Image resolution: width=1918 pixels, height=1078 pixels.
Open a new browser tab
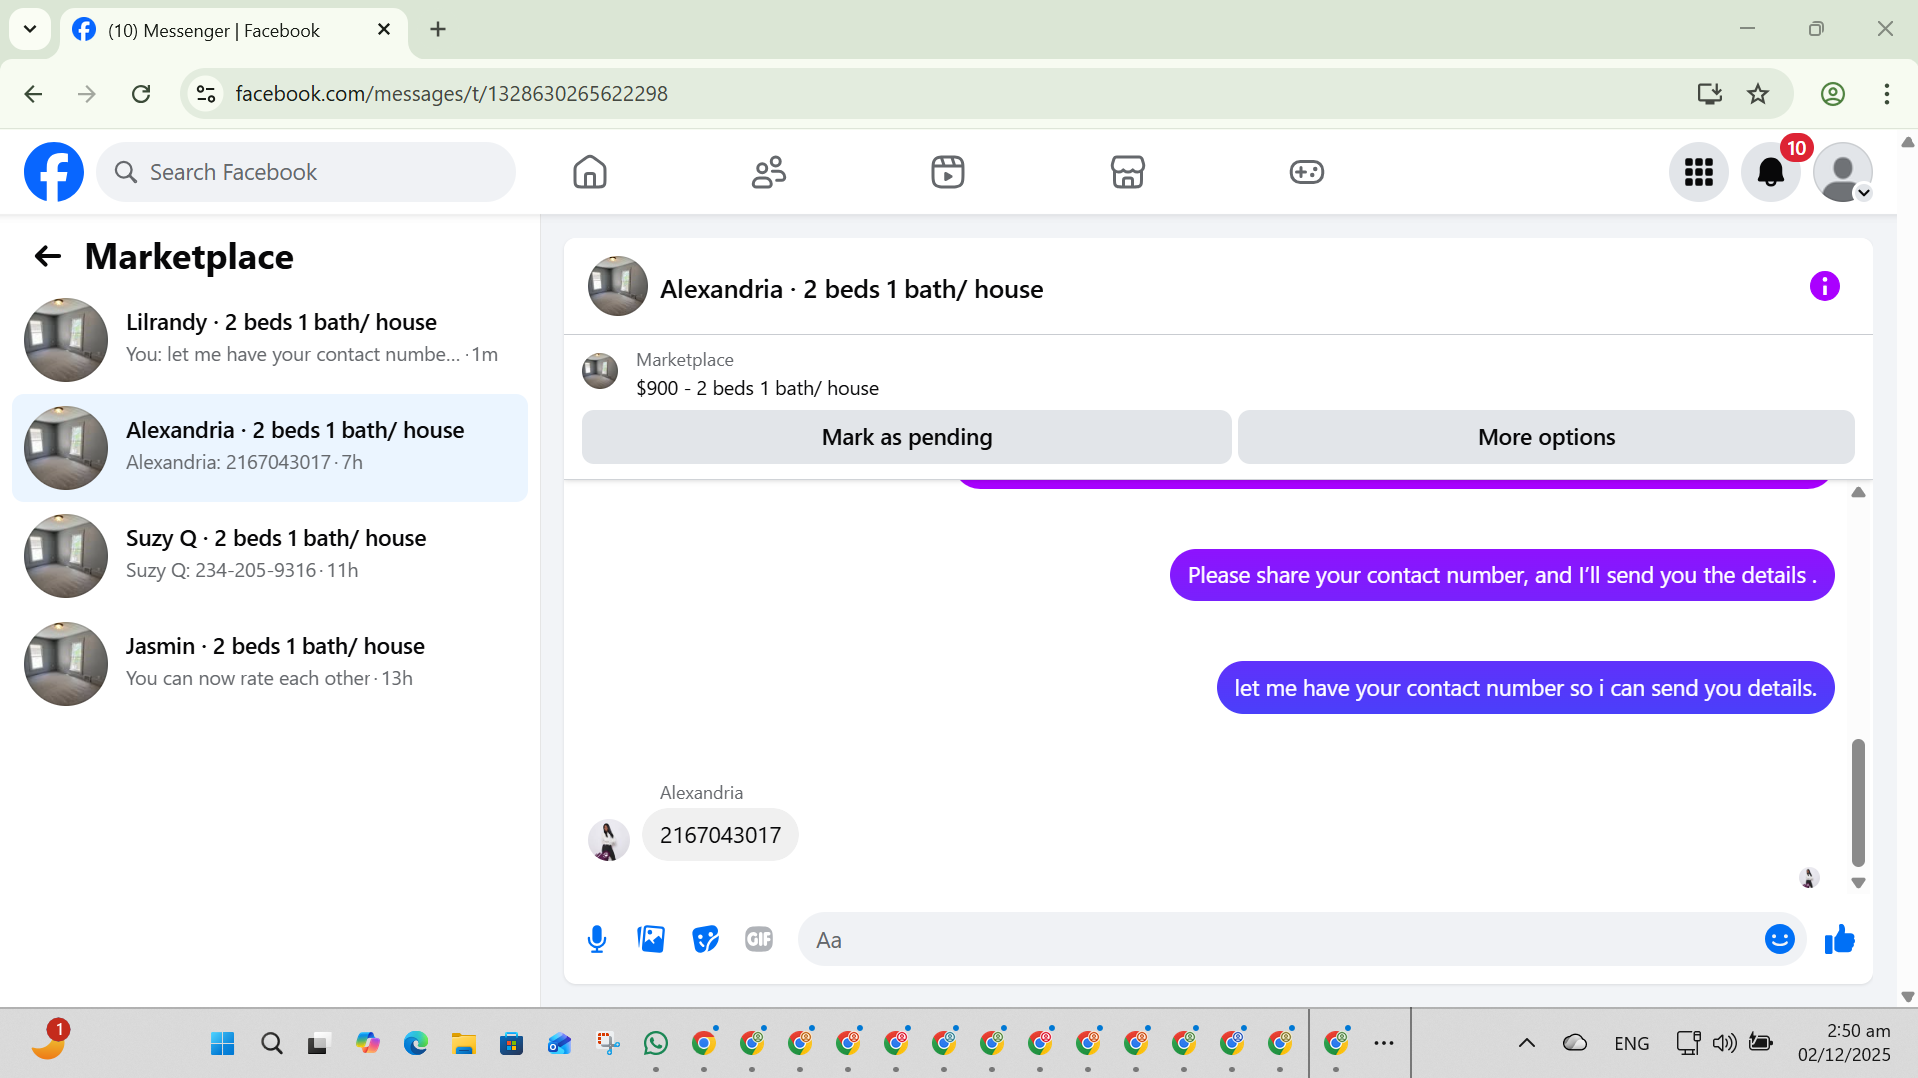[x=438, y=30]
